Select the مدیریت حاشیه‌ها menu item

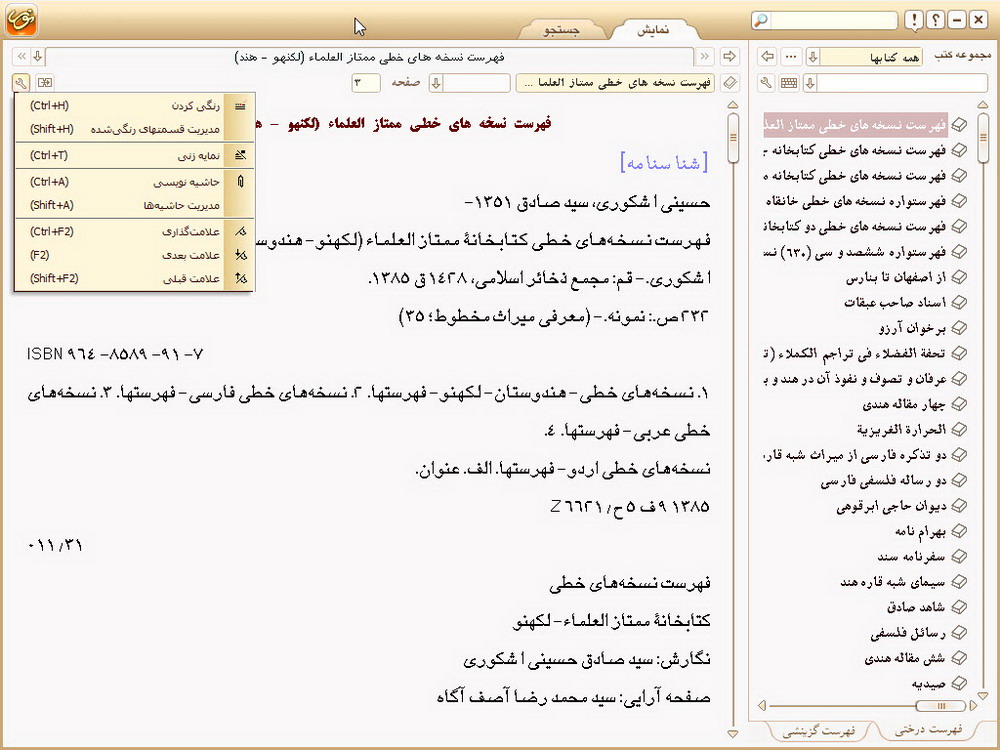pos(135,205)
